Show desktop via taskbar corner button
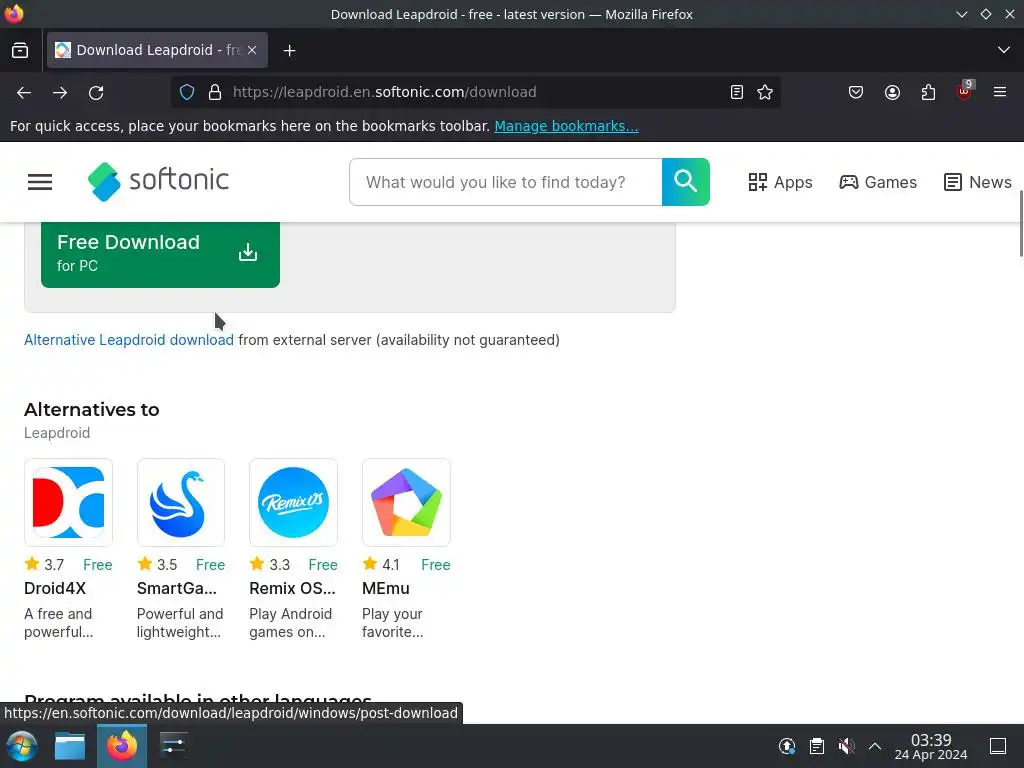Image resolution: width=1024 pixels, height=768 pixels. (x=998, y=746)
